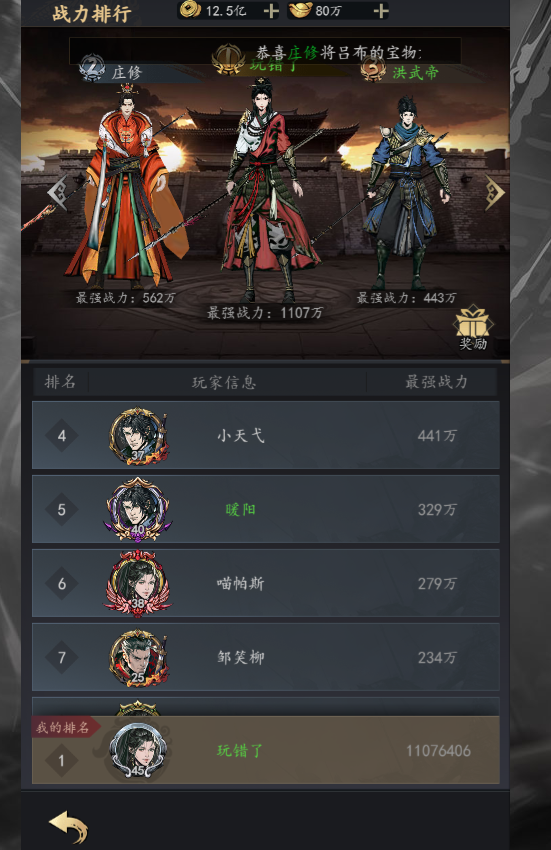Viewport: 551px width, 850px height.
Task: Add more copper coins with plus icon
Action: pyautogui.click(x=271, y=10)
